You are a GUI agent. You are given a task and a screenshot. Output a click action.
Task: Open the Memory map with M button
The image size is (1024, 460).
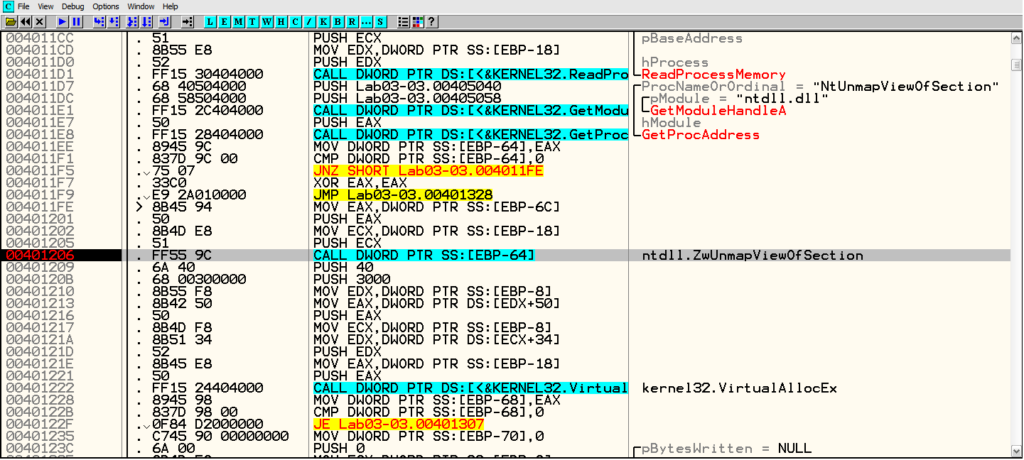coord(238,21)
